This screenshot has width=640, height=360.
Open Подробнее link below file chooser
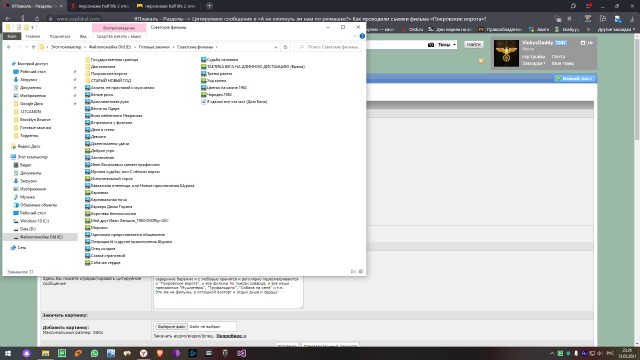231,336
